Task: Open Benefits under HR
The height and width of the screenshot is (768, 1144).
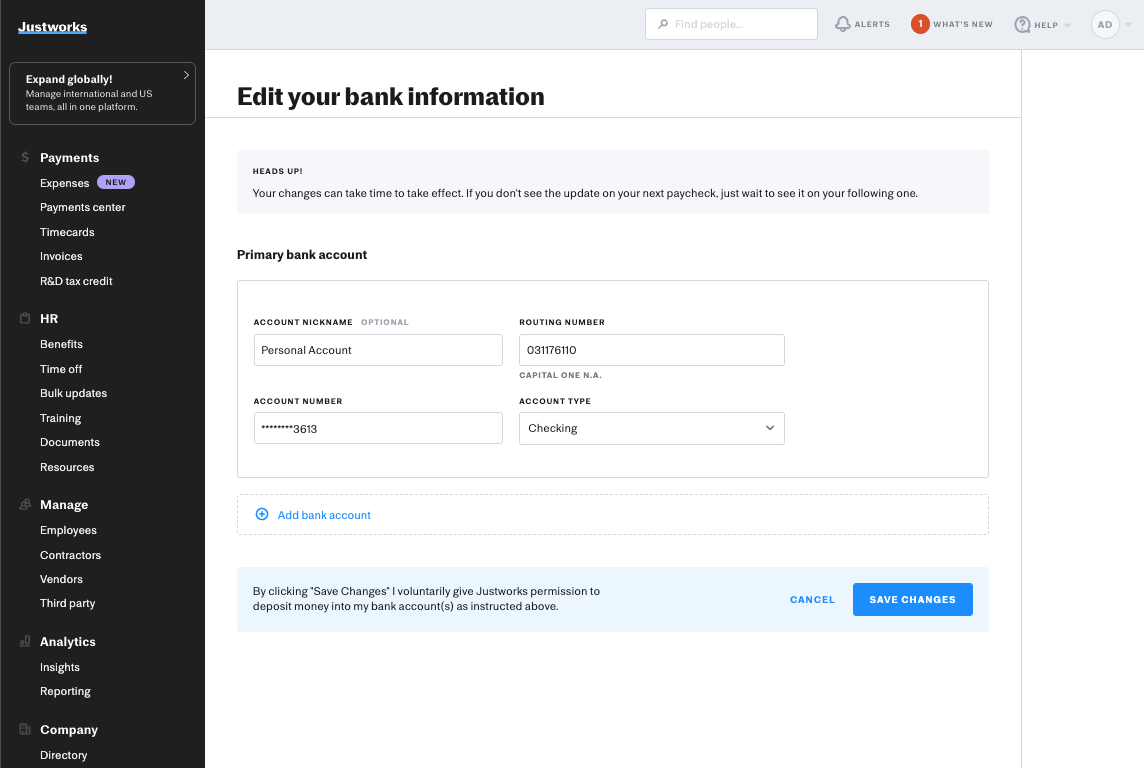Action: [61, 344]
